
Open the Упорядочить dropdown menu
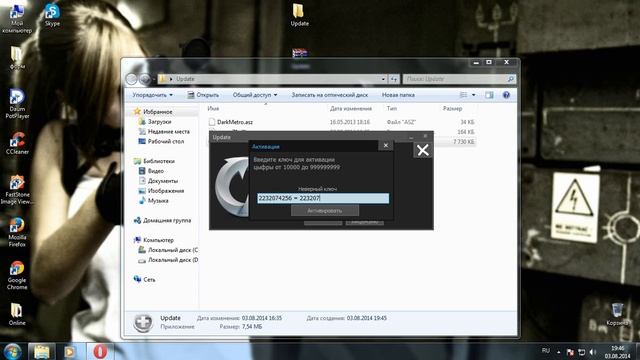[x=152, y=95]
